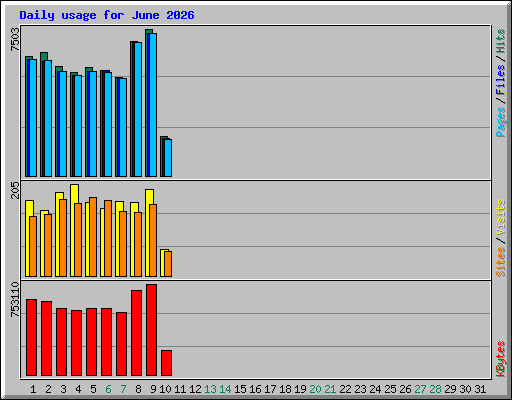Click day 17 on the x-axis
Screen dimensions: 512x400
tap(270, 389)
